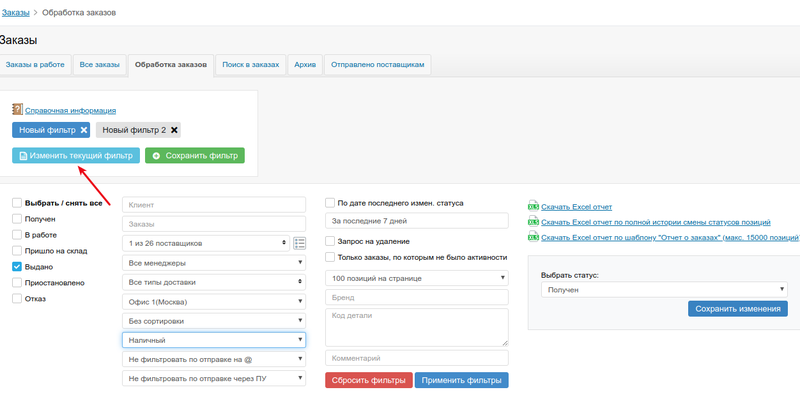This screenshot has width=800, height=406.
Task: Open the Офис 1(Москва) dropdown
Action: point(214,301)
